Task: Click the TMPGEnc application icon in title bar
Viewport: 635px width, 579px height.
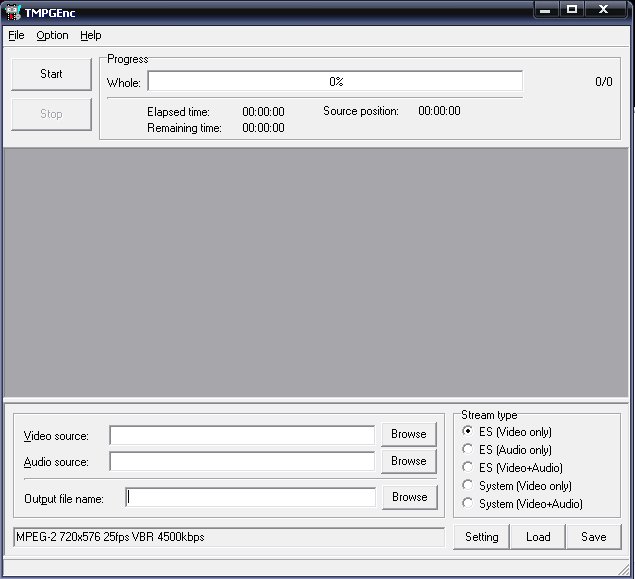Action: pyautogui.click(x=13, y=13)
